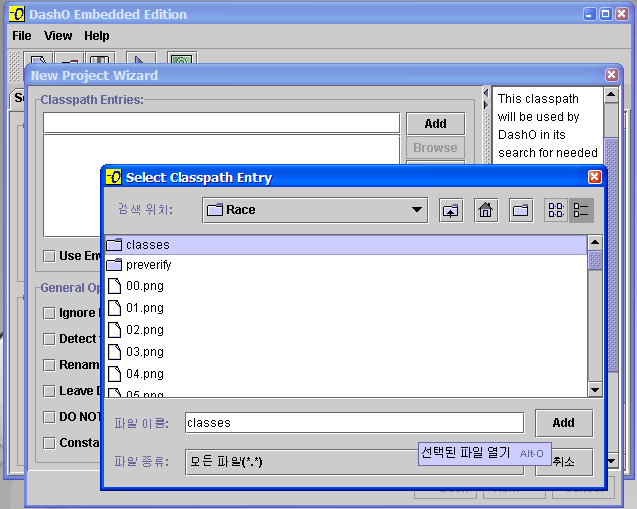Maximize the DashO Embedded Edition window
Image resolution: width=637 pixels, height=509 pixels.
(605, 14)
